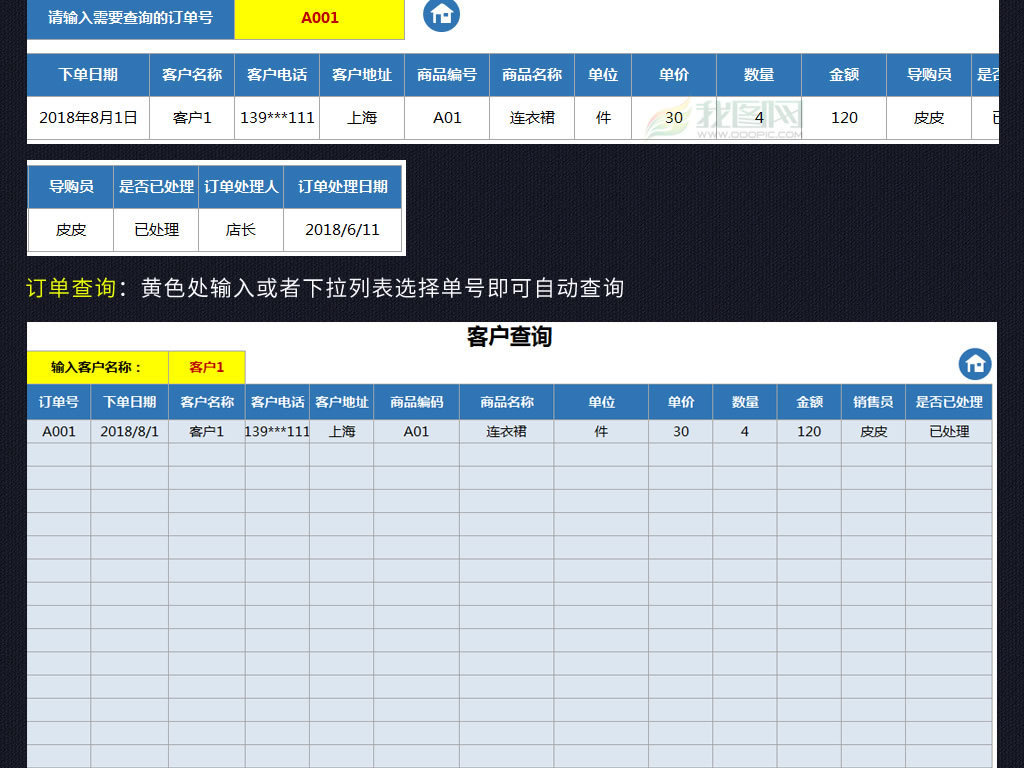
Task: Click the 销售员 column header
Action: pos(873,401)
